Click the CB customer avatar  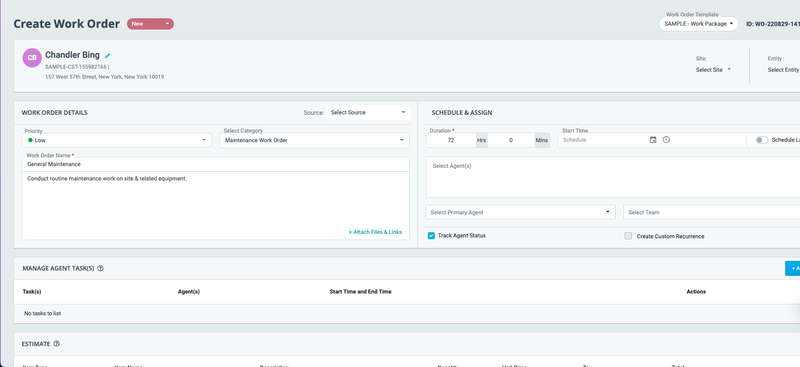pyautogui.click(x=32, y=58)
